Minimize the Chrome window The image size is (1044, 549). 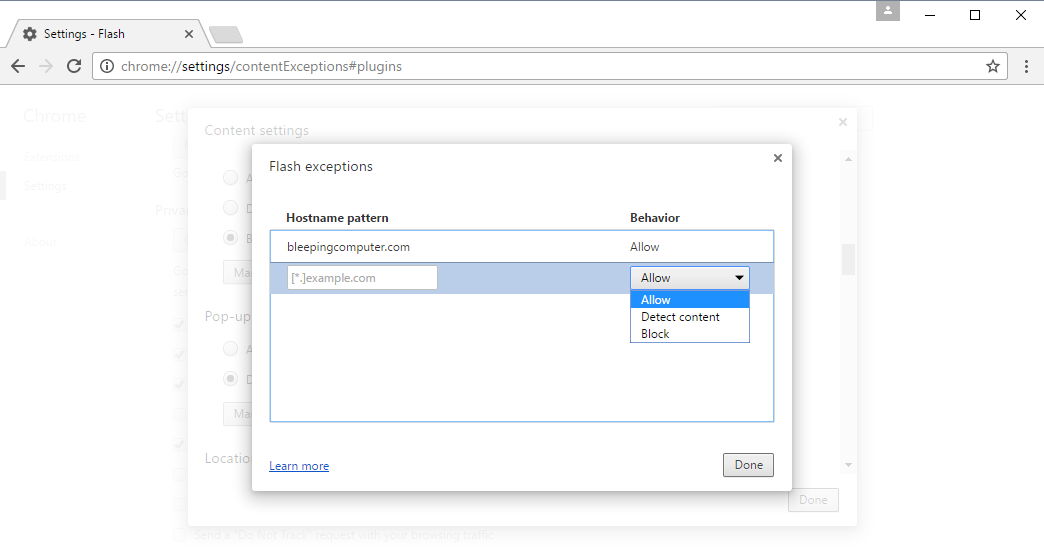[x=930, y=15]
